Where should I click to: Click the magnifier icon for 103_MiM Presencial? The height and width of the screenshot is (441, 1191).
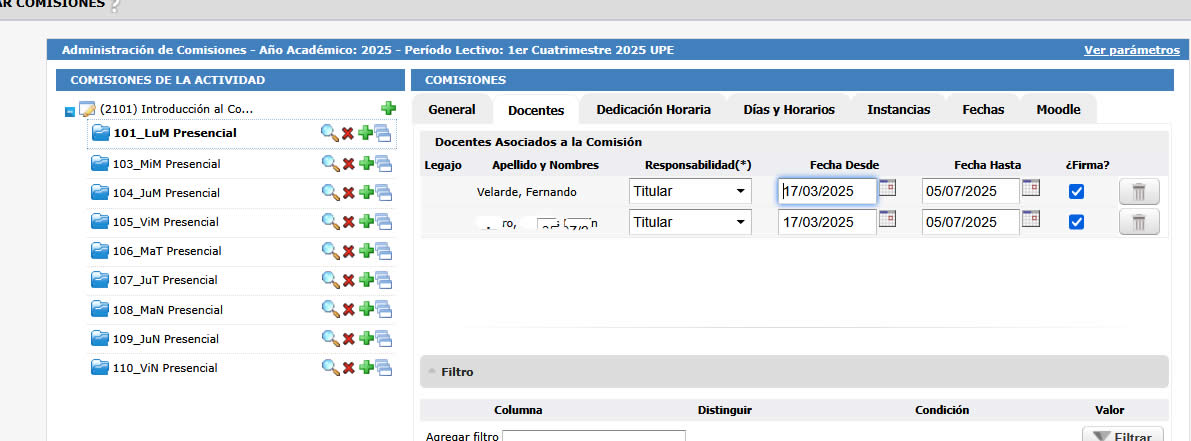(x=329, y=163)
